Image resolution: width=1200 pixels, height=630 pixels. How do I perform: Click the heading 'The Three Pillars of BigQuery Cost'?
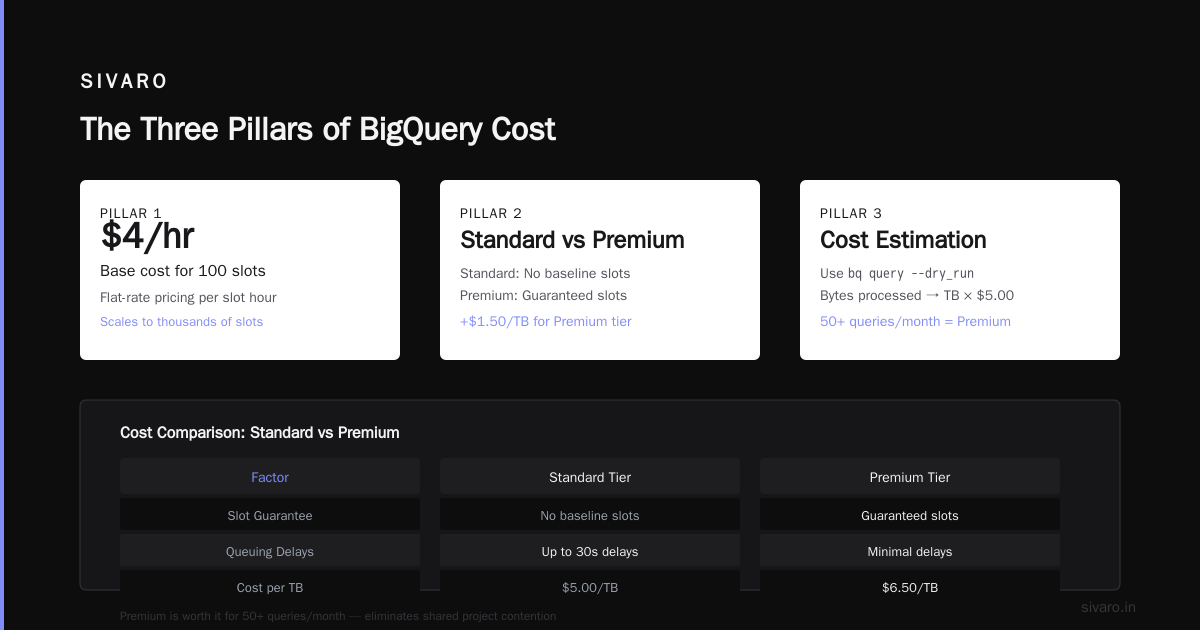tap(317, 129)
